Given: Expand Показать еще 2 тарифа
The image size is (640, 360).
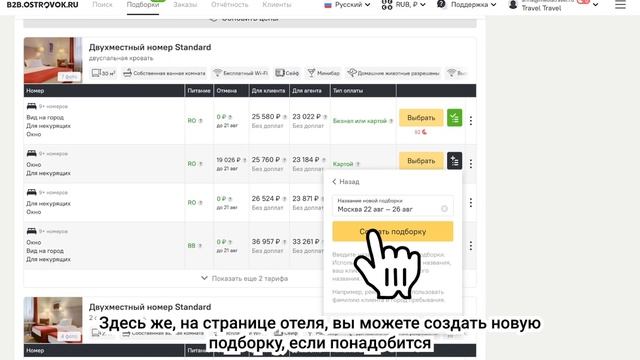Looking at the screenshot, I should point(244,278).
